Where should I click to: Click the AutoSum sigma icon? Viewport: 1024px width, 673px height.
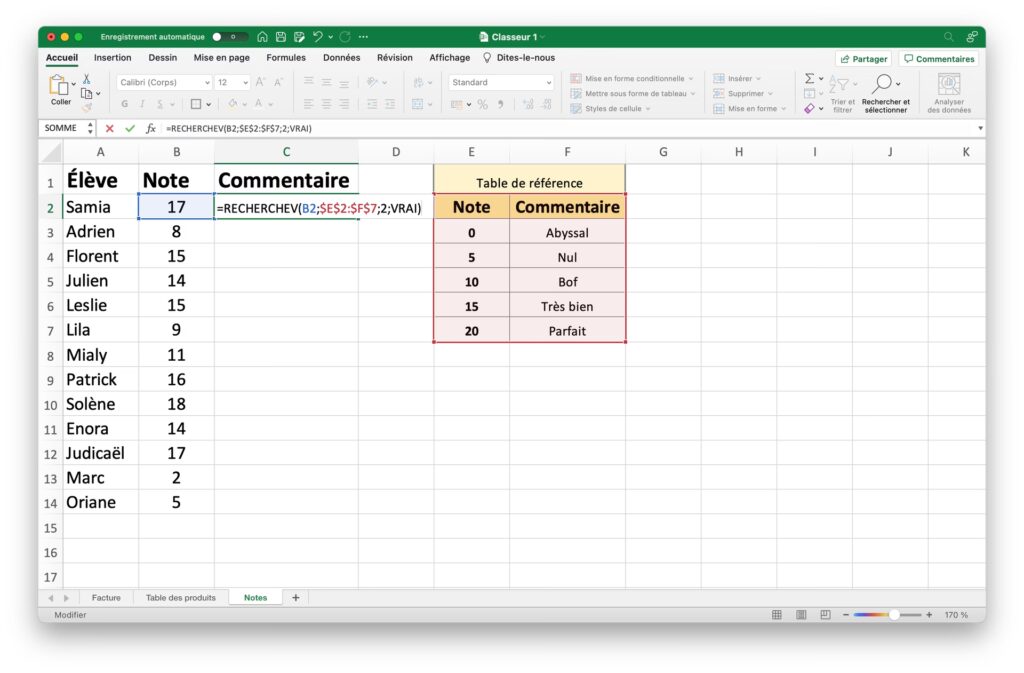[810, 79]
